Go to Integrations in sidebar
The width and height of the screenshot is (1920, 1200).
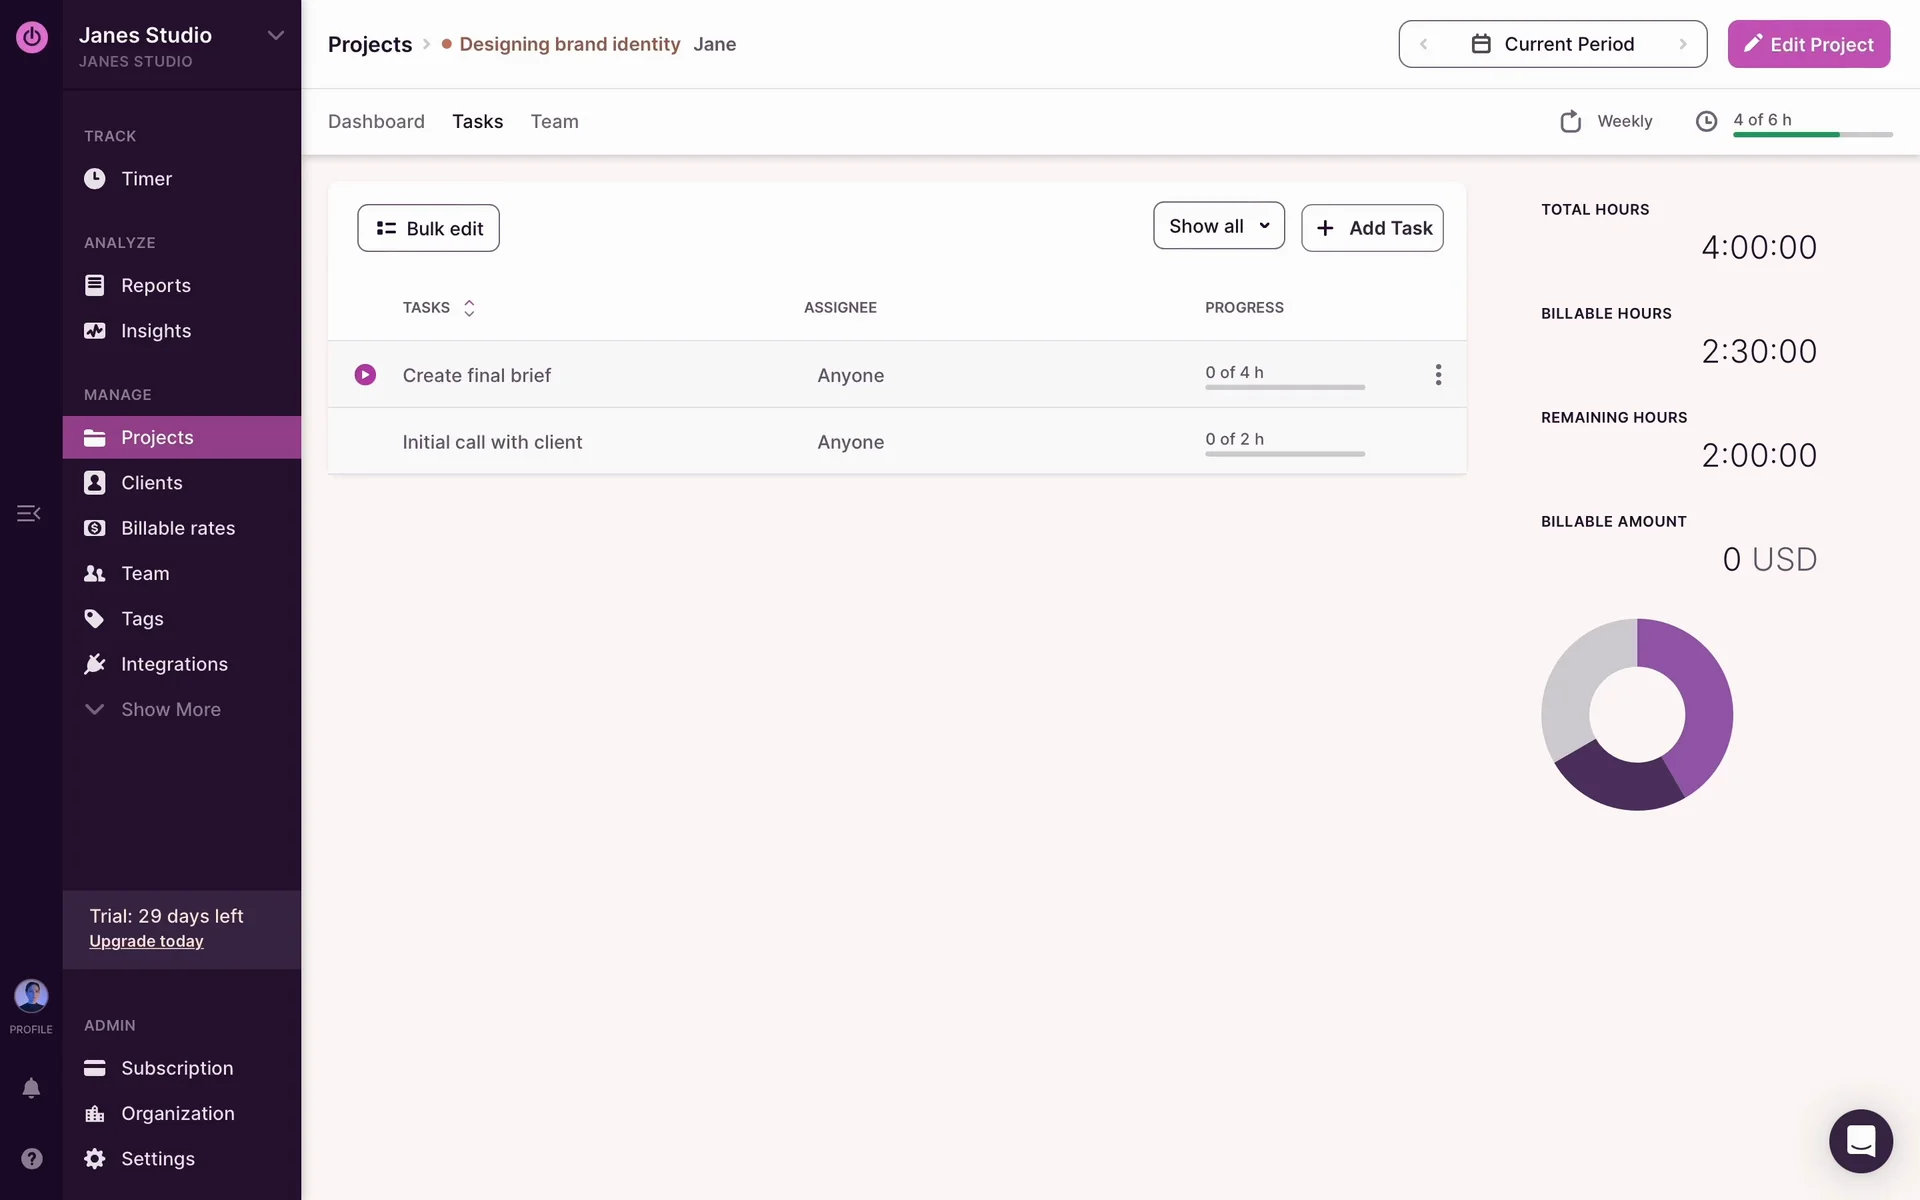click(174, 664)
